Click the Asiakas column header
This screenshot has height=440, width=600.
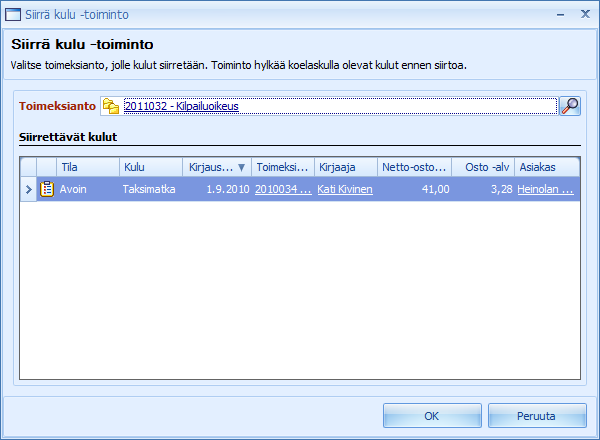[x=547, y=167]
